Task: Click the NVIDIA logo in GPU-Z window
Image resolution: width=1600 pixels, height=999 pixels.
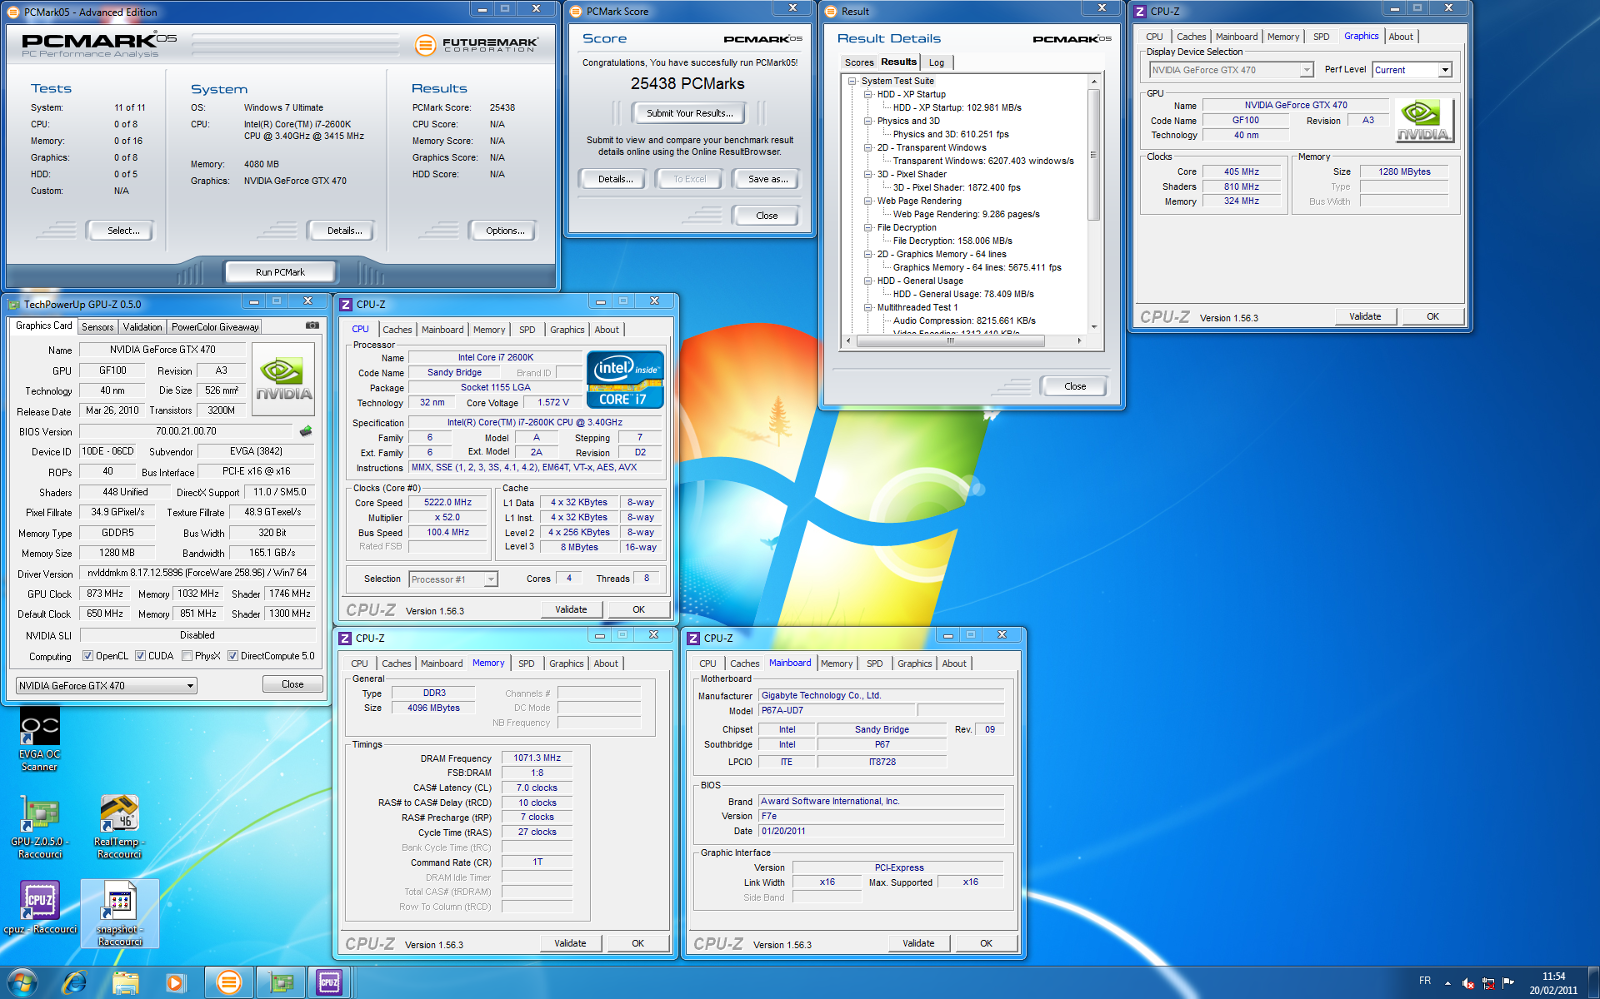Action: click(284, 380)
